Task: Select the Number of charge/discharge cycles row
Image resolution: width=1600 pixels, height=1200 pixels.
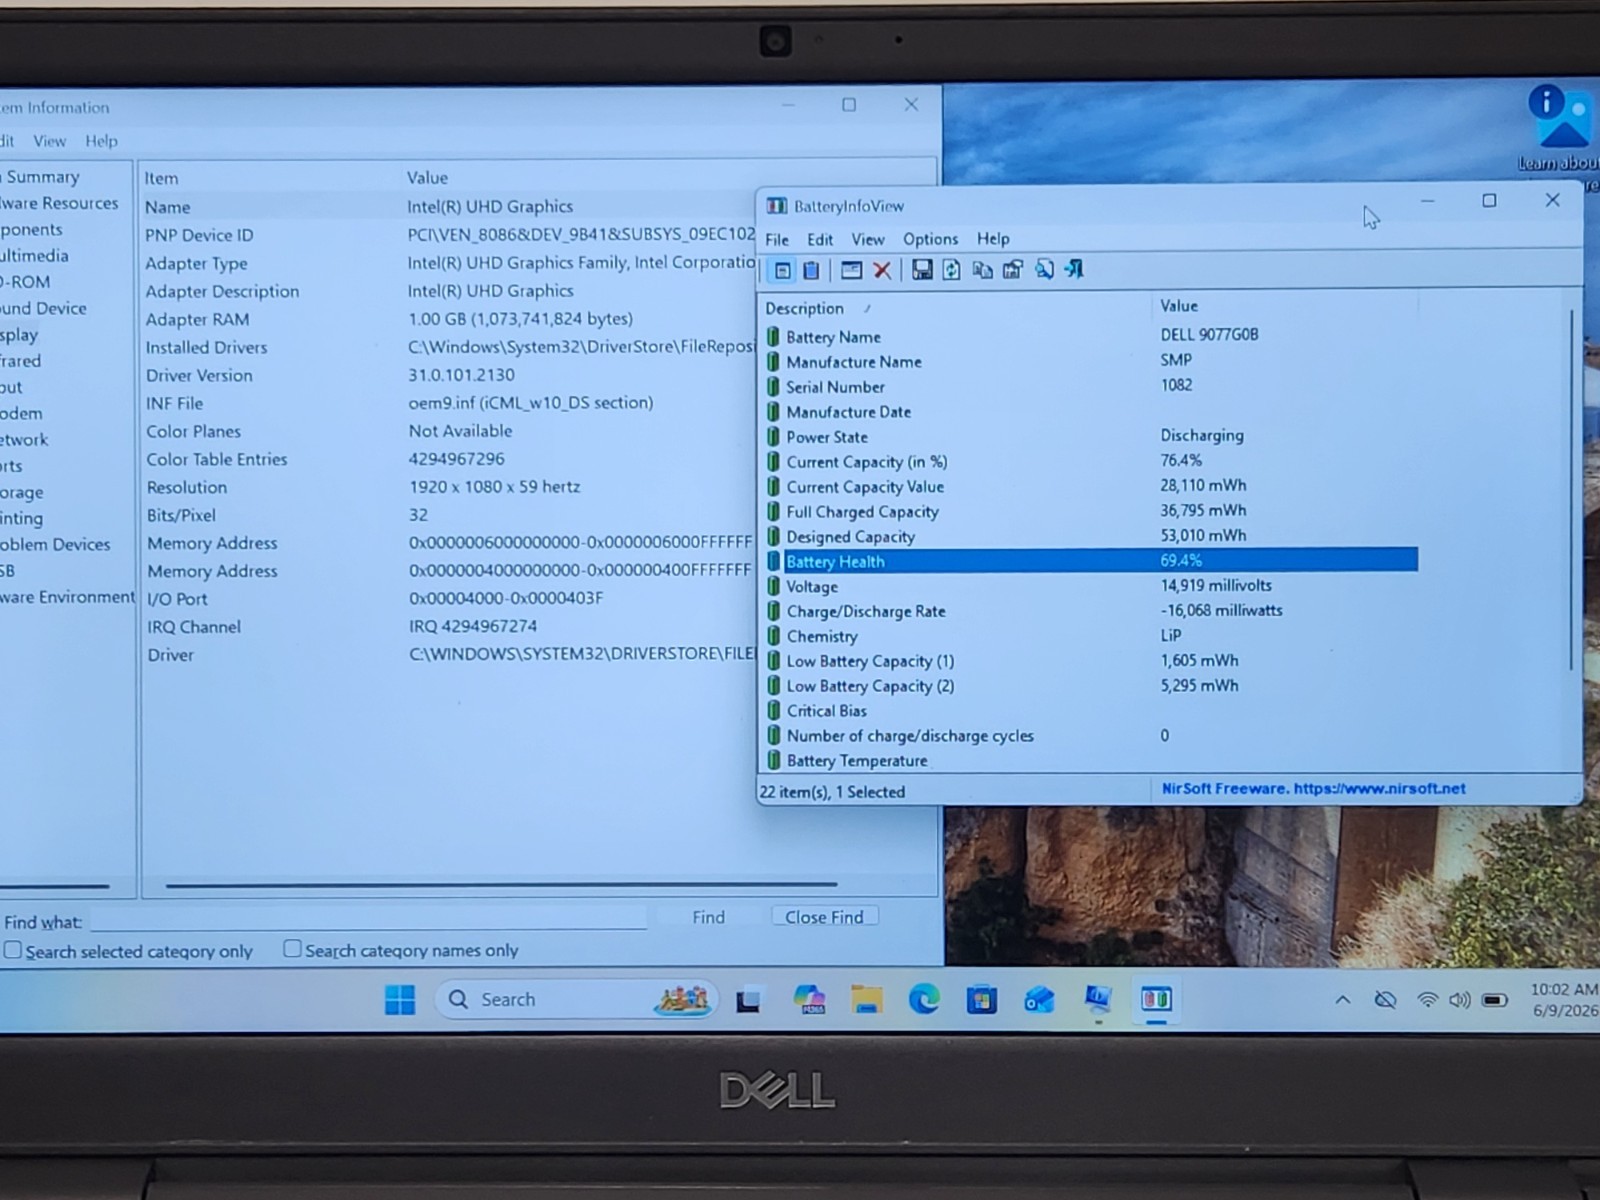Action: pyautogui.click(x=1090, y=735)
